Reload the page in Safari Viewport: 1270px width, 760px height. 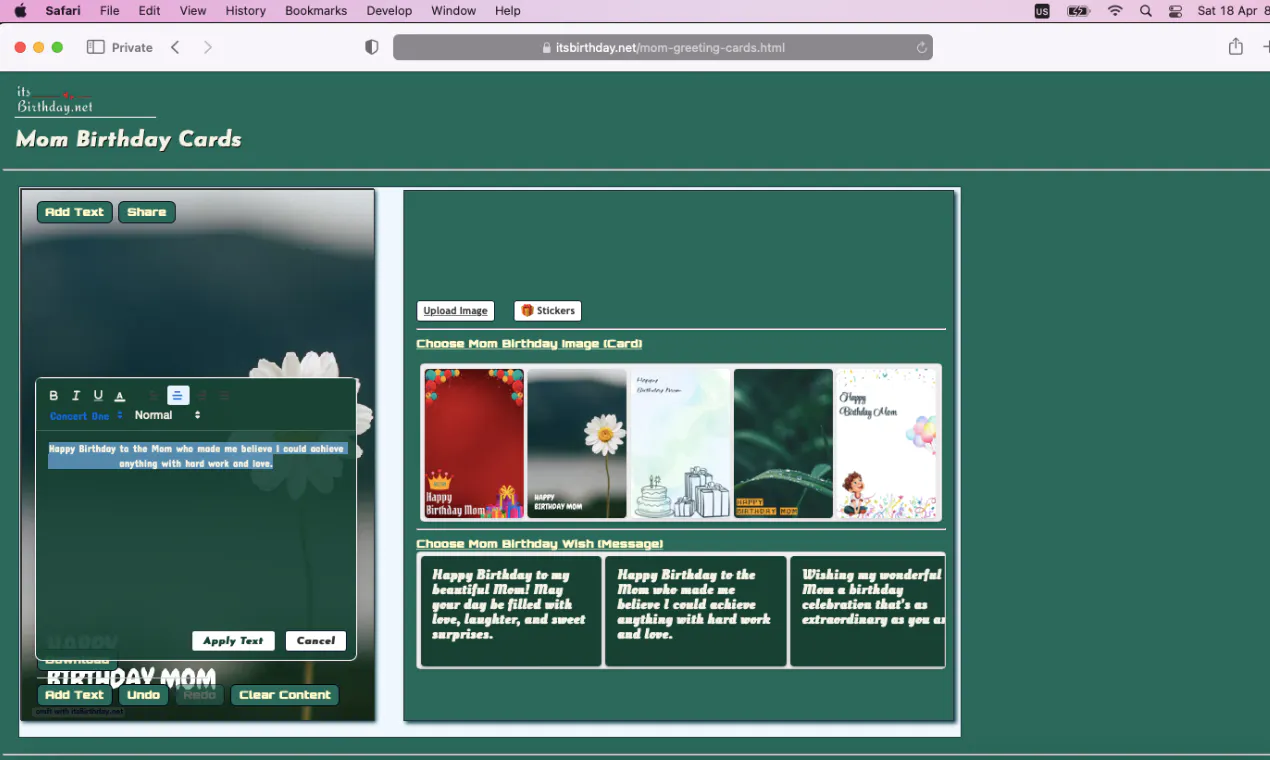tap(921, 47)
